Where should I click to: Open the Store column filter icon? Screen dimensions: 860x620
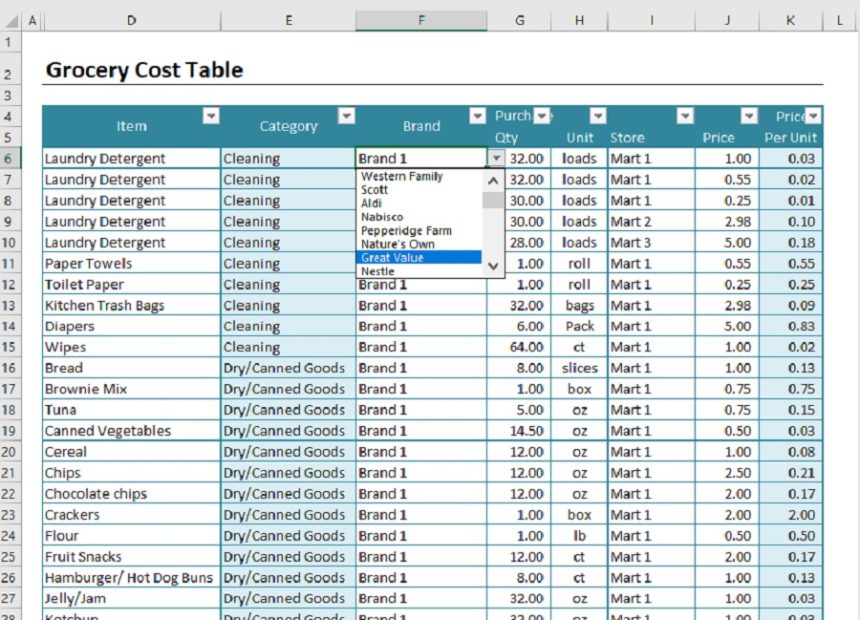pyautogui.click(x=686, y=116)
